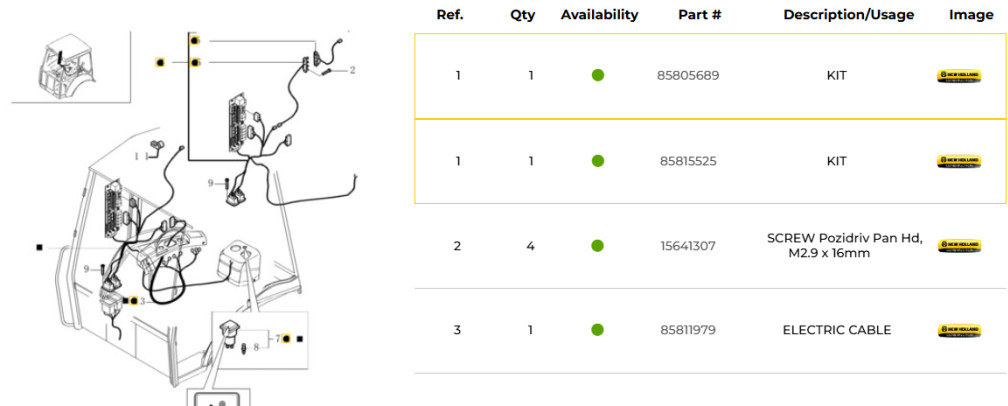Select availability dot for part 85811979
1008x406 pixels.
pos(598,330)
